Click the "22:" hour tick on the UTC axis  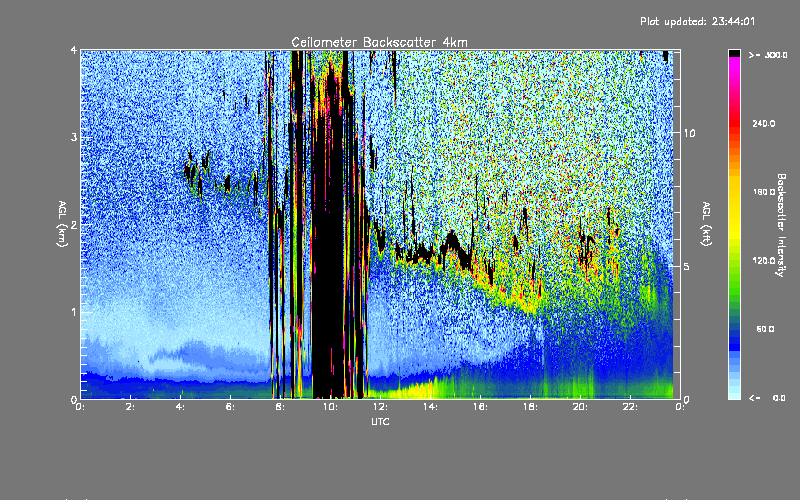[630, 407]
